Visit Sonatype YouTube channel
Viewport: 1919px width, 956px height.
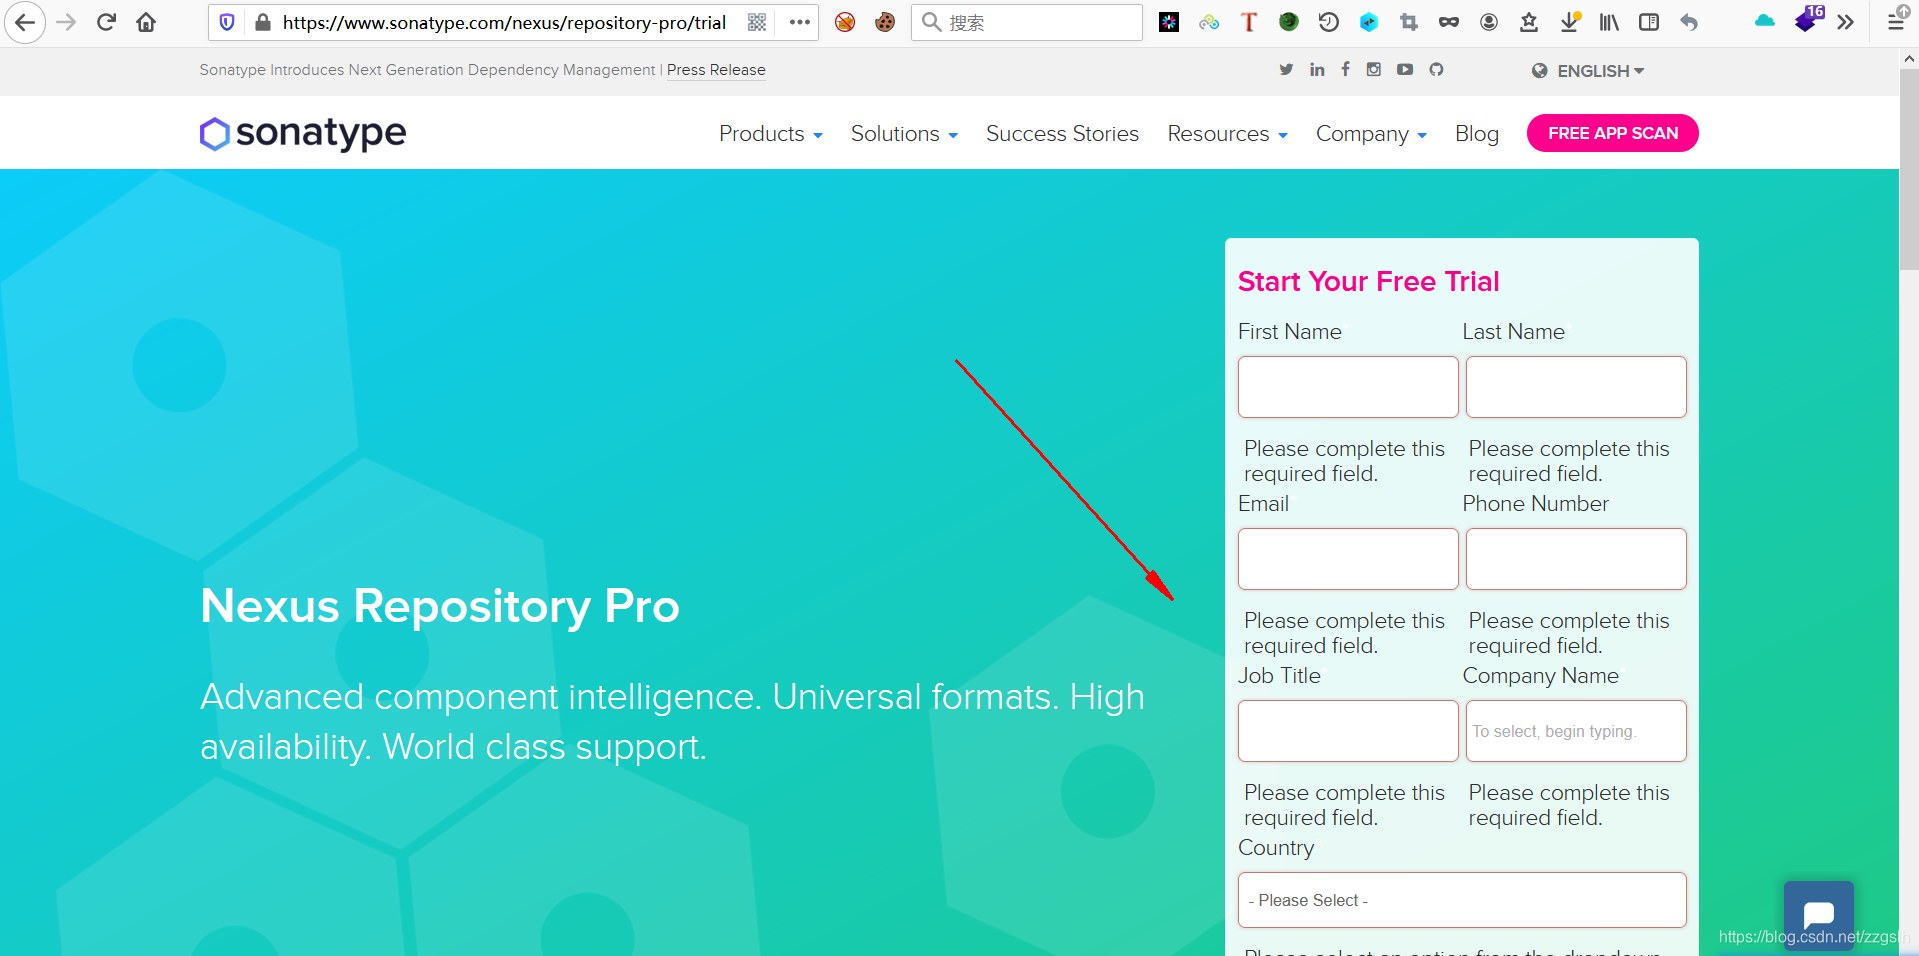pyautogui.click(x=1405, y=69)
